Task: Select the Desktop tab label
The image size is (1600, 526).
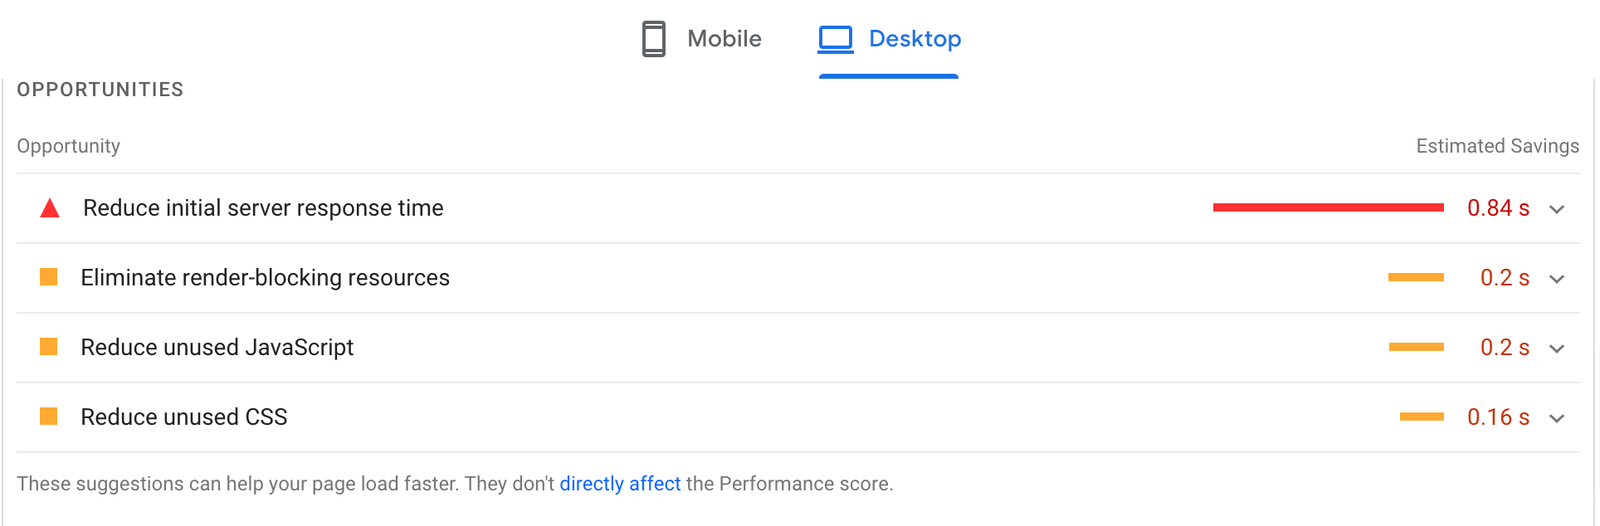Action: (x=914, y=39)
